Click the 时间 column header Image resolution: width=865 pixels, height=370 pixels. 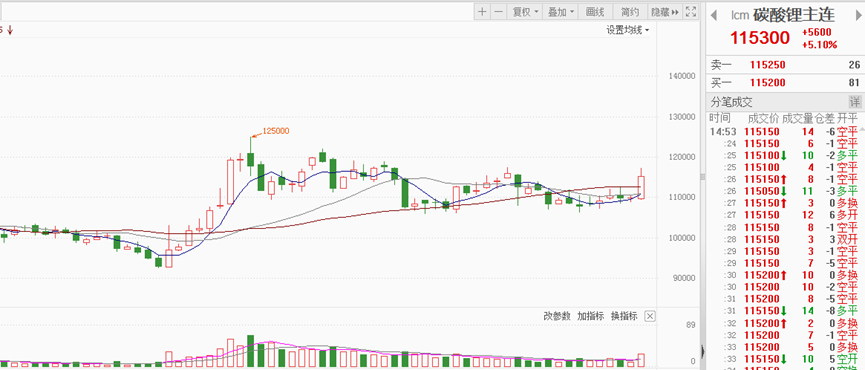click(x=720, y=118)
